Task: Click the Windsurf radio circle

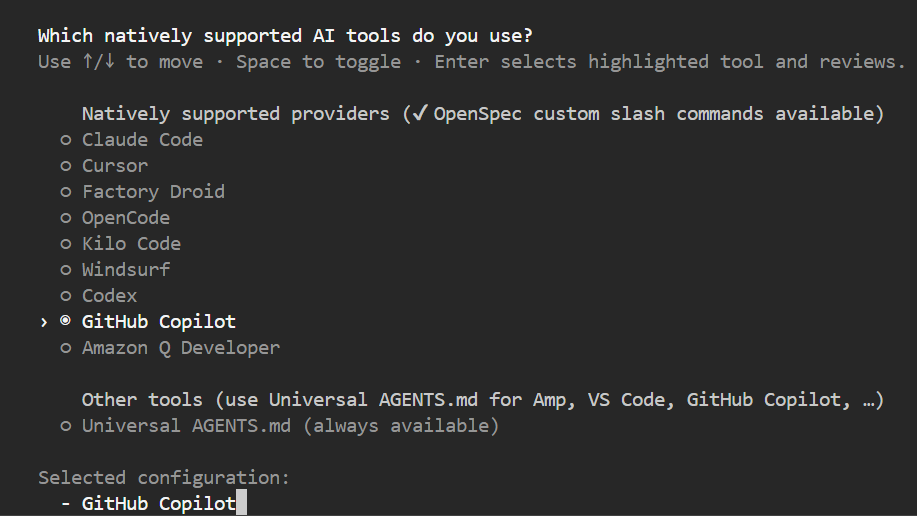Action: point(65,270)
